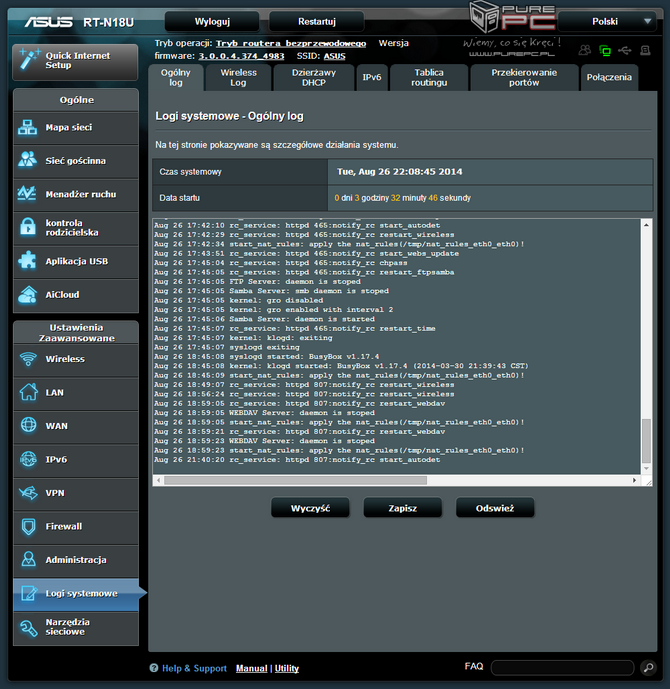Open Logi systemowe notepad icon
This screenshot has width=670, height=689.
click(29, 593)
